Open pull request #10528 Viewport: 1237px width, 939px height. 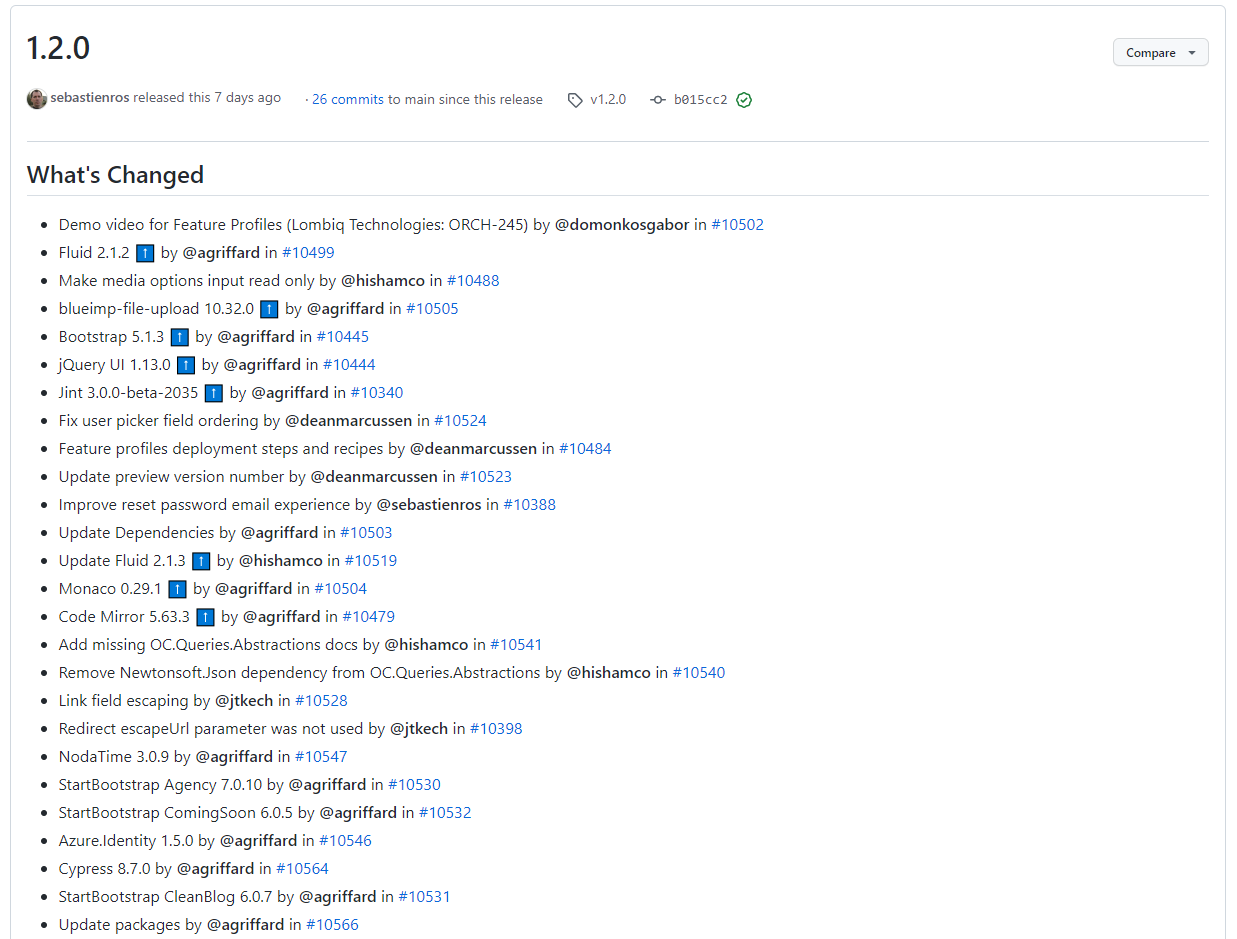point(321,701)
